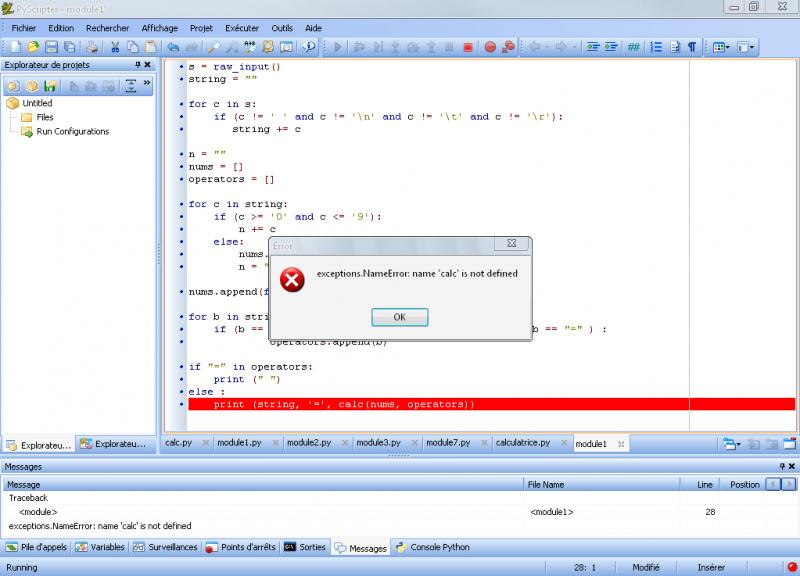The width and height of the screenshot is (800, 576).
Task: Run the script with the play icon
Action: click(337, 47)
